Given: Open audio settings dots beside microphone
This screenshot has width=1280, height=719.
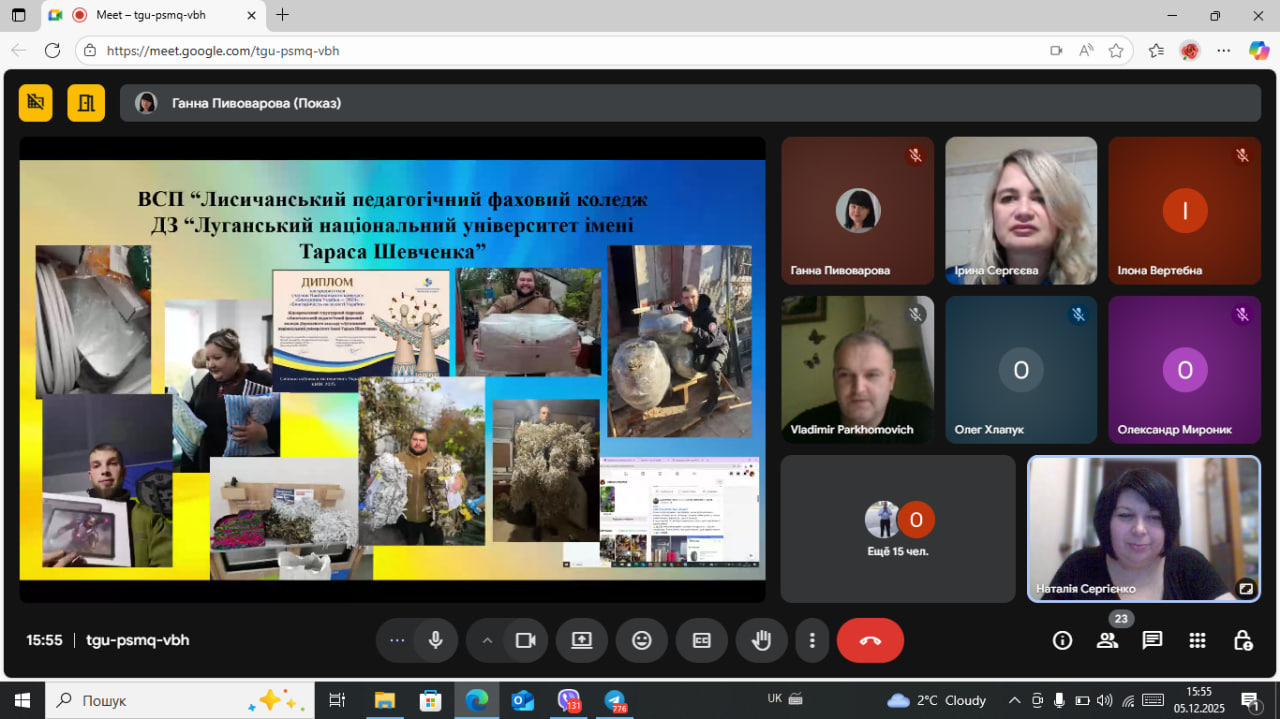Looking at the screenshot, I should (397, 640).
